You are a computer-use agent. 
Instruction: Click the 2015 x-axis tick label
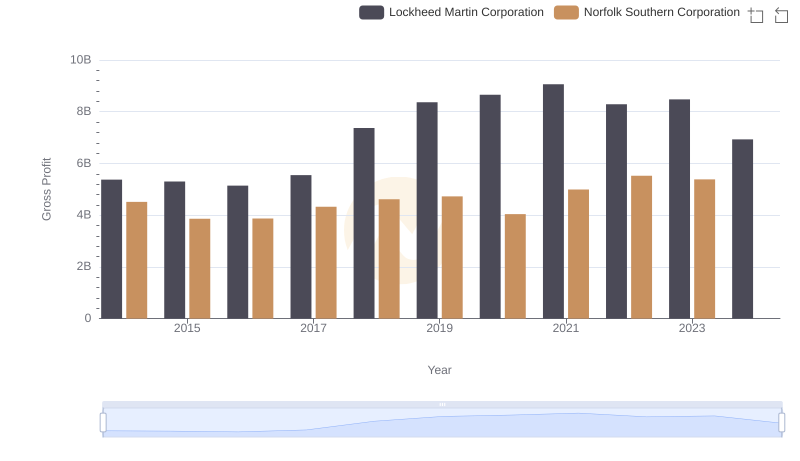187,328
